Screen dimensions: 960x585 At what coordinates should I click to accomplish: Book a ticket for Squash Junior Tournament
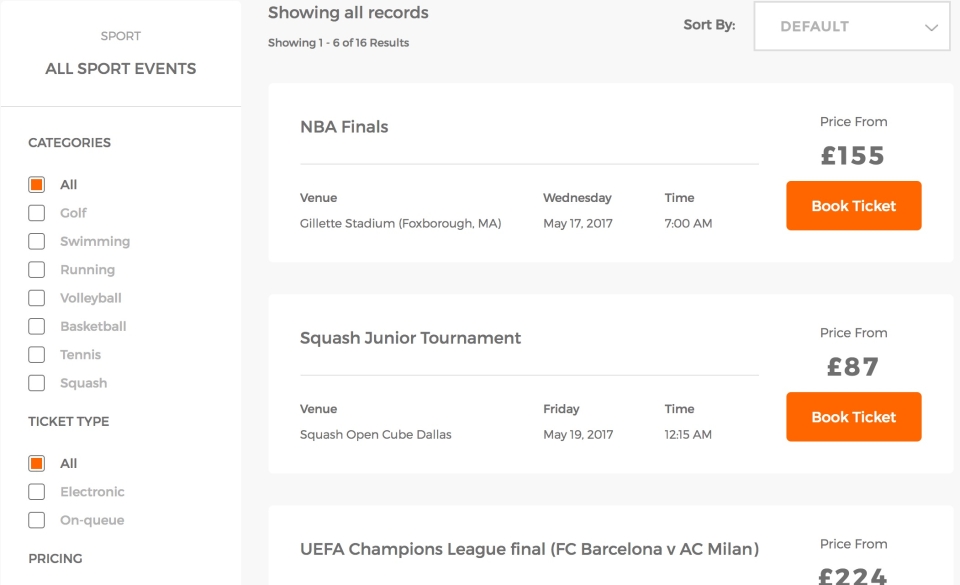coord(853,417)
